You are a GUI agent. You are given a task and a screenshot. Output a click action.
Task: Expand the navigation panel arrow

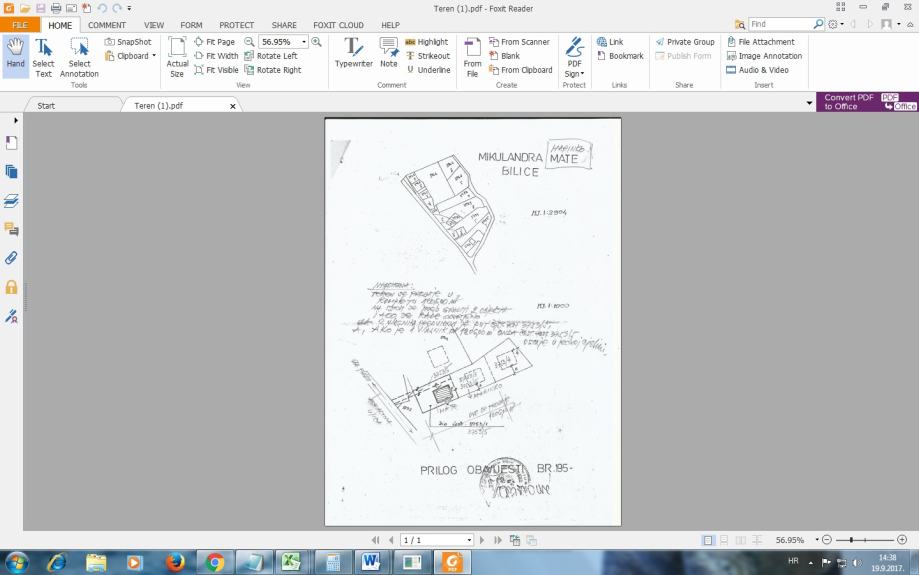coord(16,120)
